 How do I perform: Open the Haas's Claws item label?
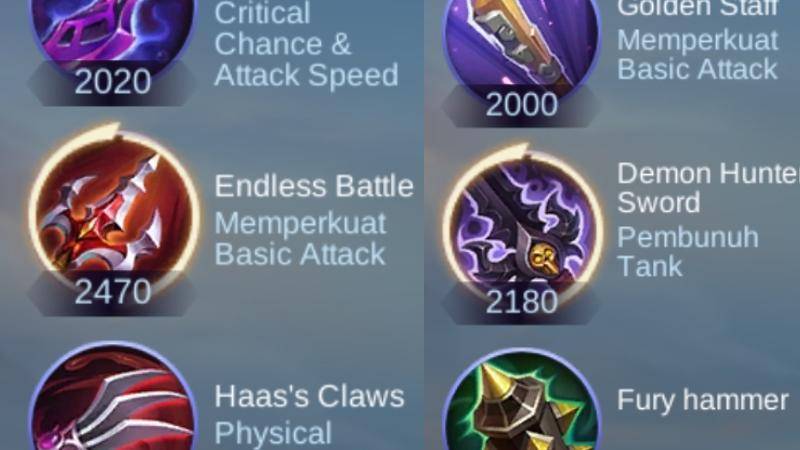click(309, 396)
